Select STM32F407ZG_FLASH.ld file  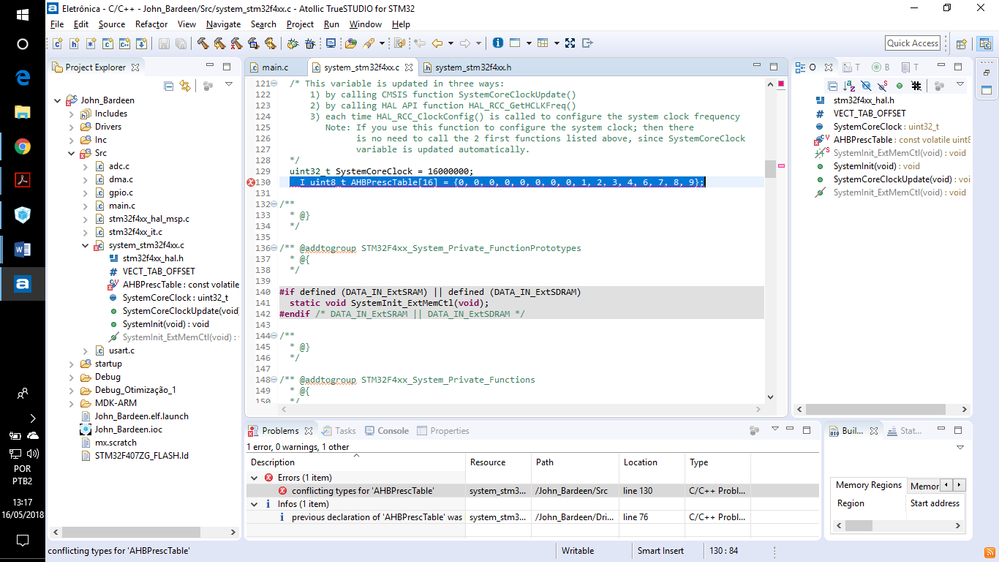141,456
